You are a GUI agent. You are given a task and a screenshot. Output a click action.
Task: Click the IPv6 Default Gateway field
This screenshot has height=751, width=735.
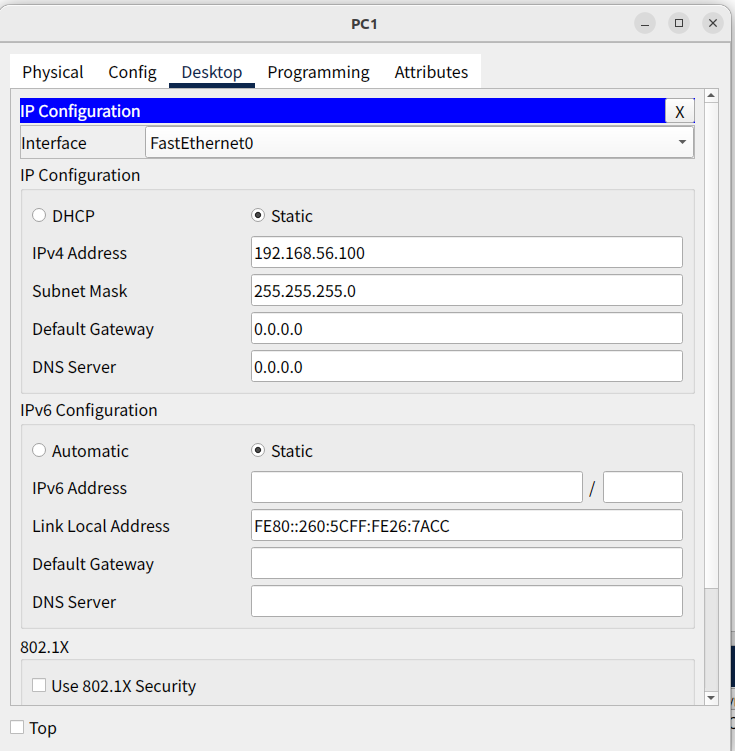click(467, 563)
